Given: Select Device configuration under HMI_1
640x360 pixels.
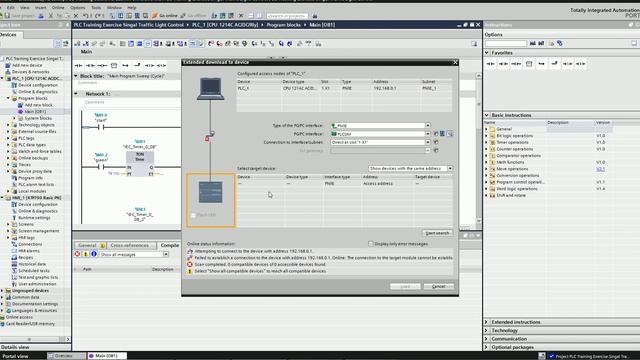Looking at the screenshot, I should 38,204.
